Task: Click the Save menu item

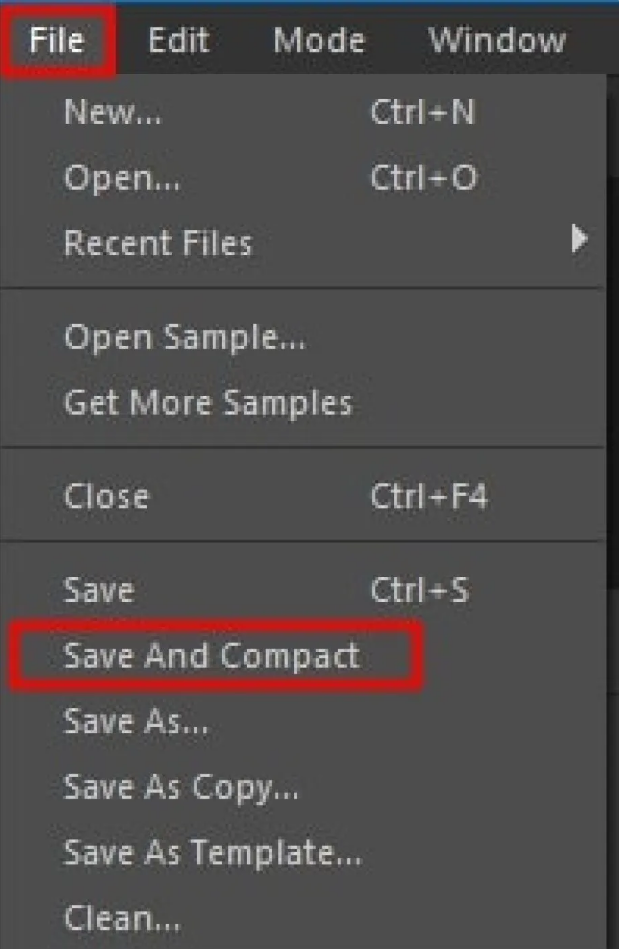Action: 98,590
